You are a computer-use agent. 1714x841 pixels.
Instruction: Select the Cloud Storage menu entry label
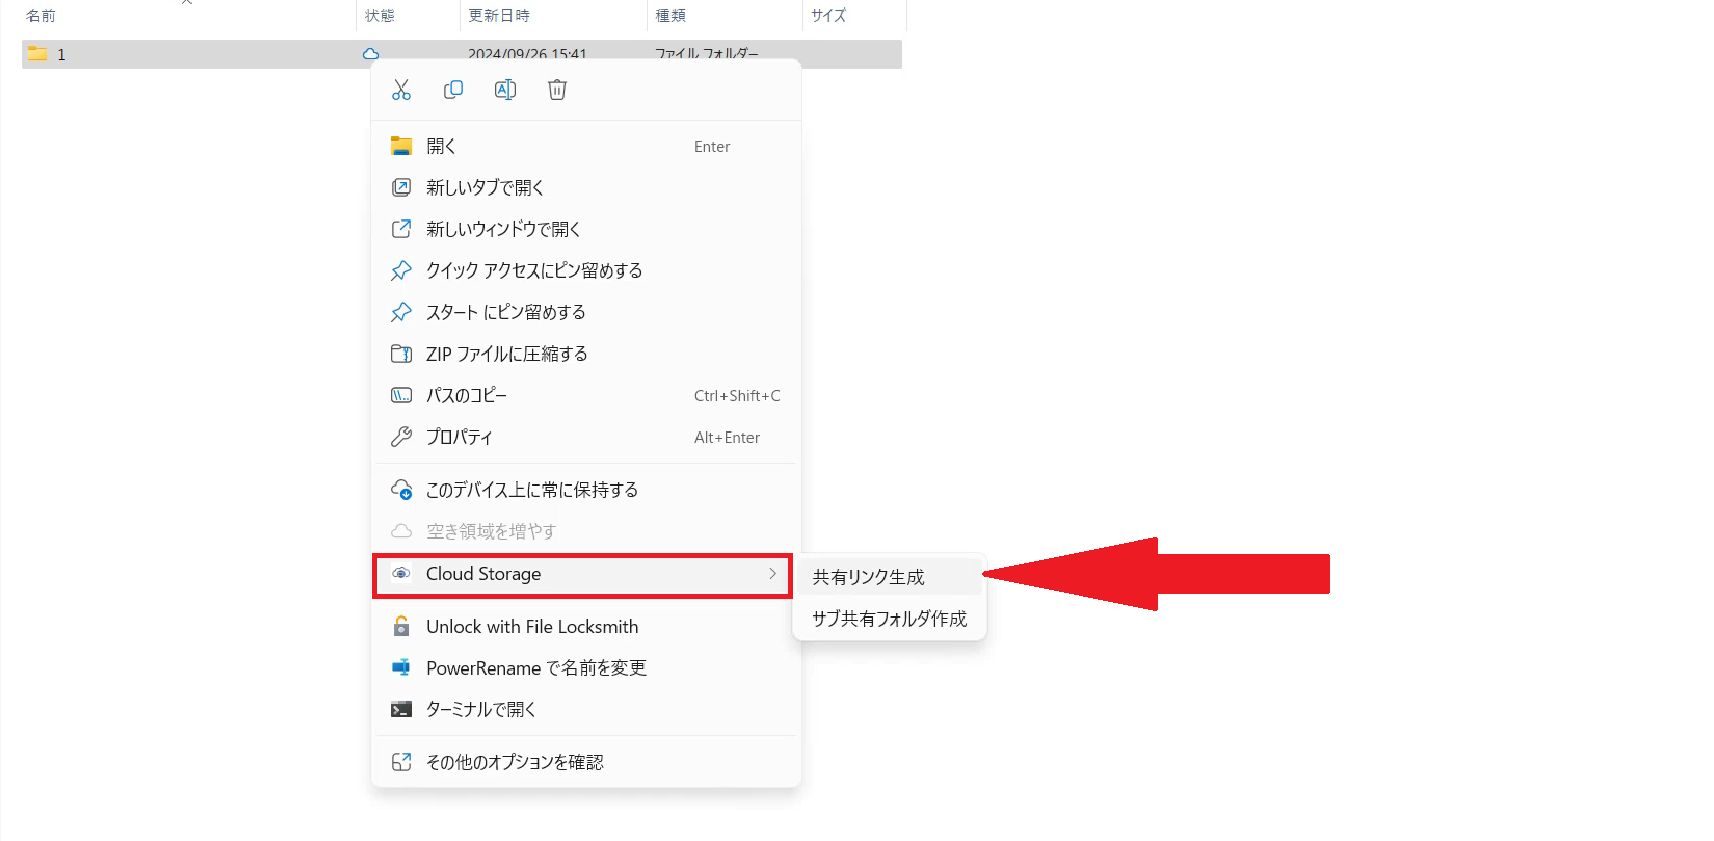[483, 574]
